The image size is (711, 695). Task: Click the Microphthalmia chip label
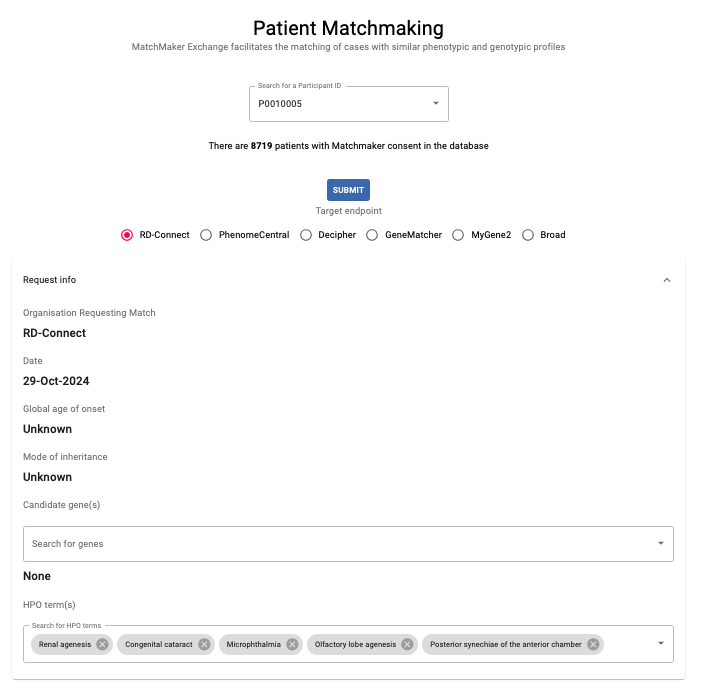pos(251,645)
